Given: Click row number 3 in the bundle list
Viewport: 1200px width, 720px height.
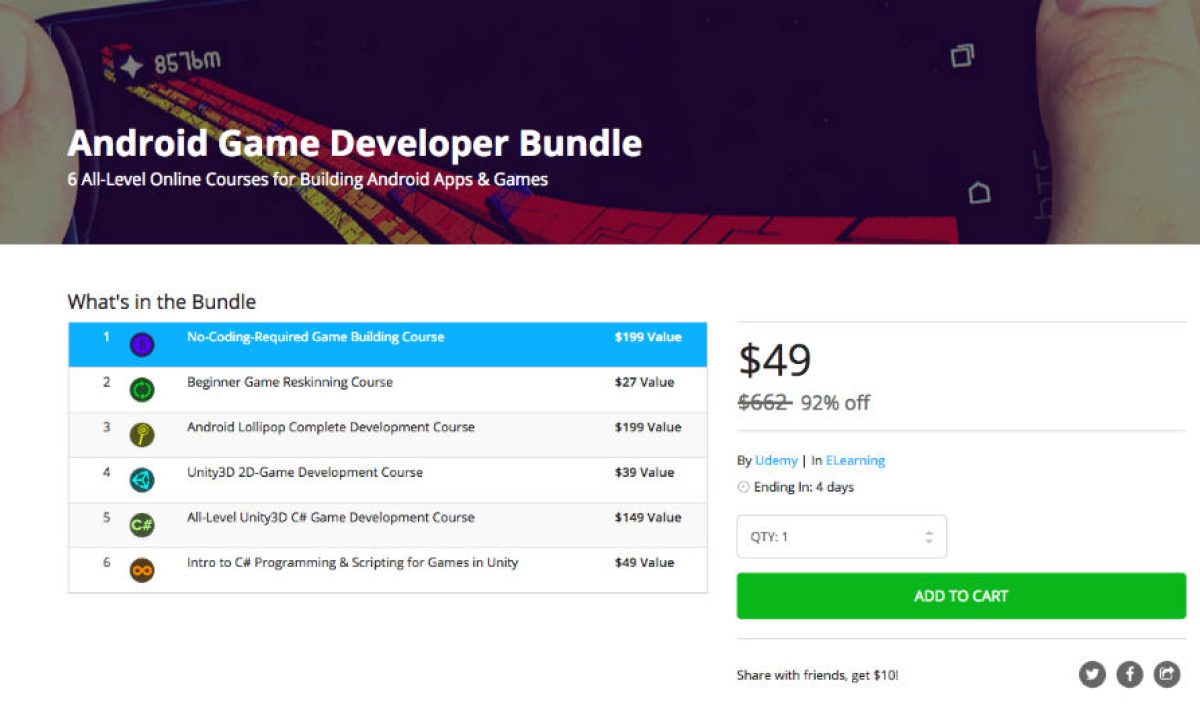Looking at the screenshot, I should (x=107, y=427).
